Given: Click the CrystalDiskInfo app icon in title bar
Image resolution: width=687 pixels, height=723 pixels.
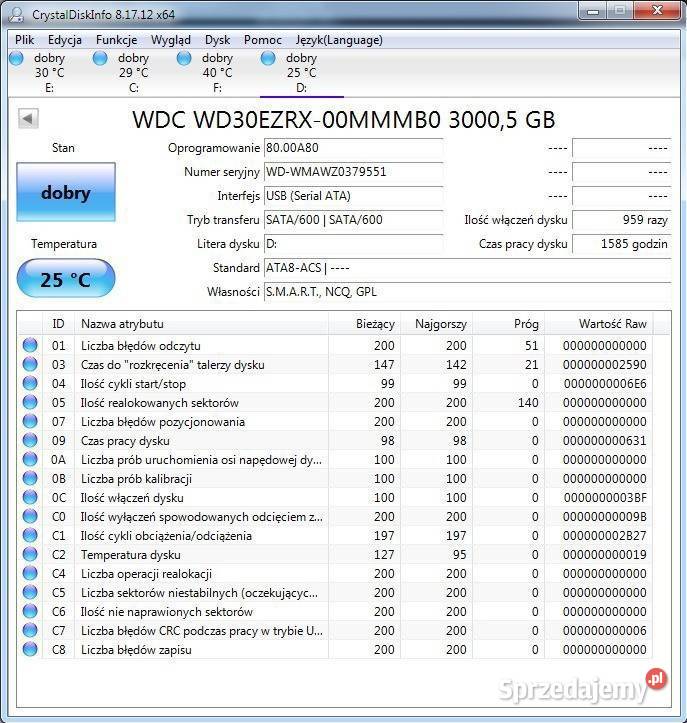Looking at the screenshot, I should pos(17,14).
